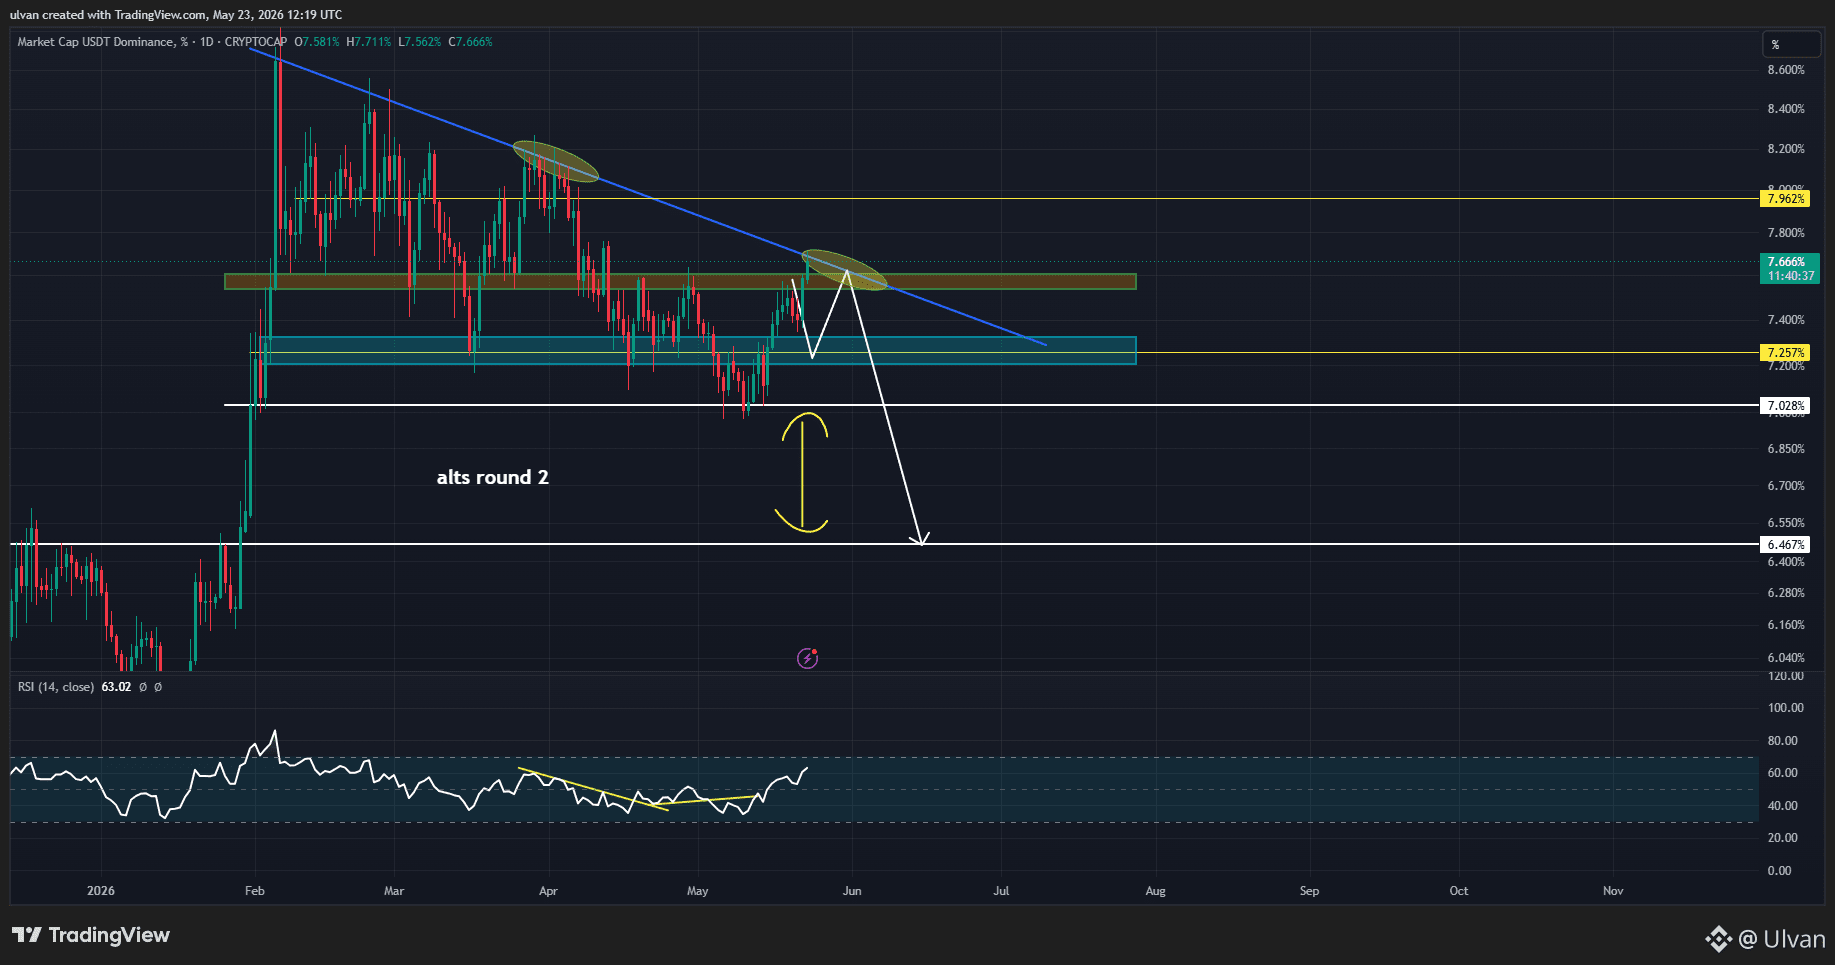This screenshot has height=965, width=1835.
Task: Click the low value L7.562% in legend
Action: 419,42
